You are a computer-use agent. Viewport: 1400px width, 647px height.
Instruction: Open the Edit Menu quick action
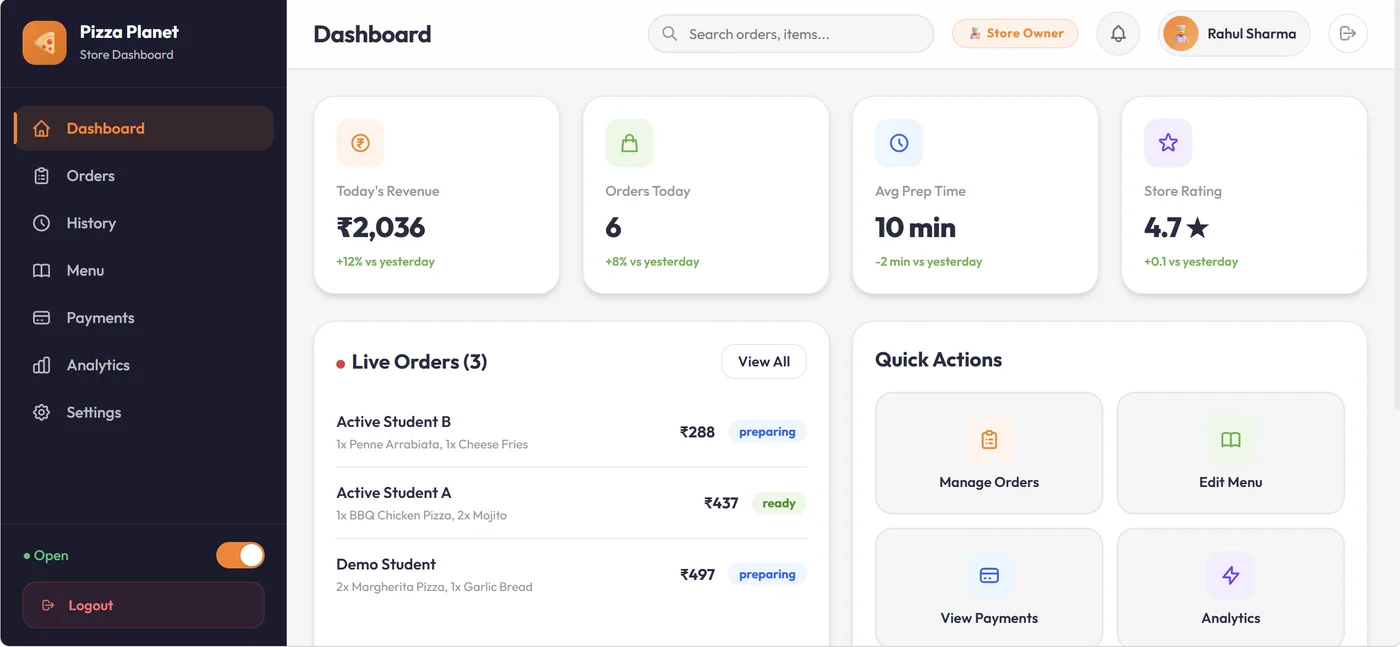point(1231,453)
